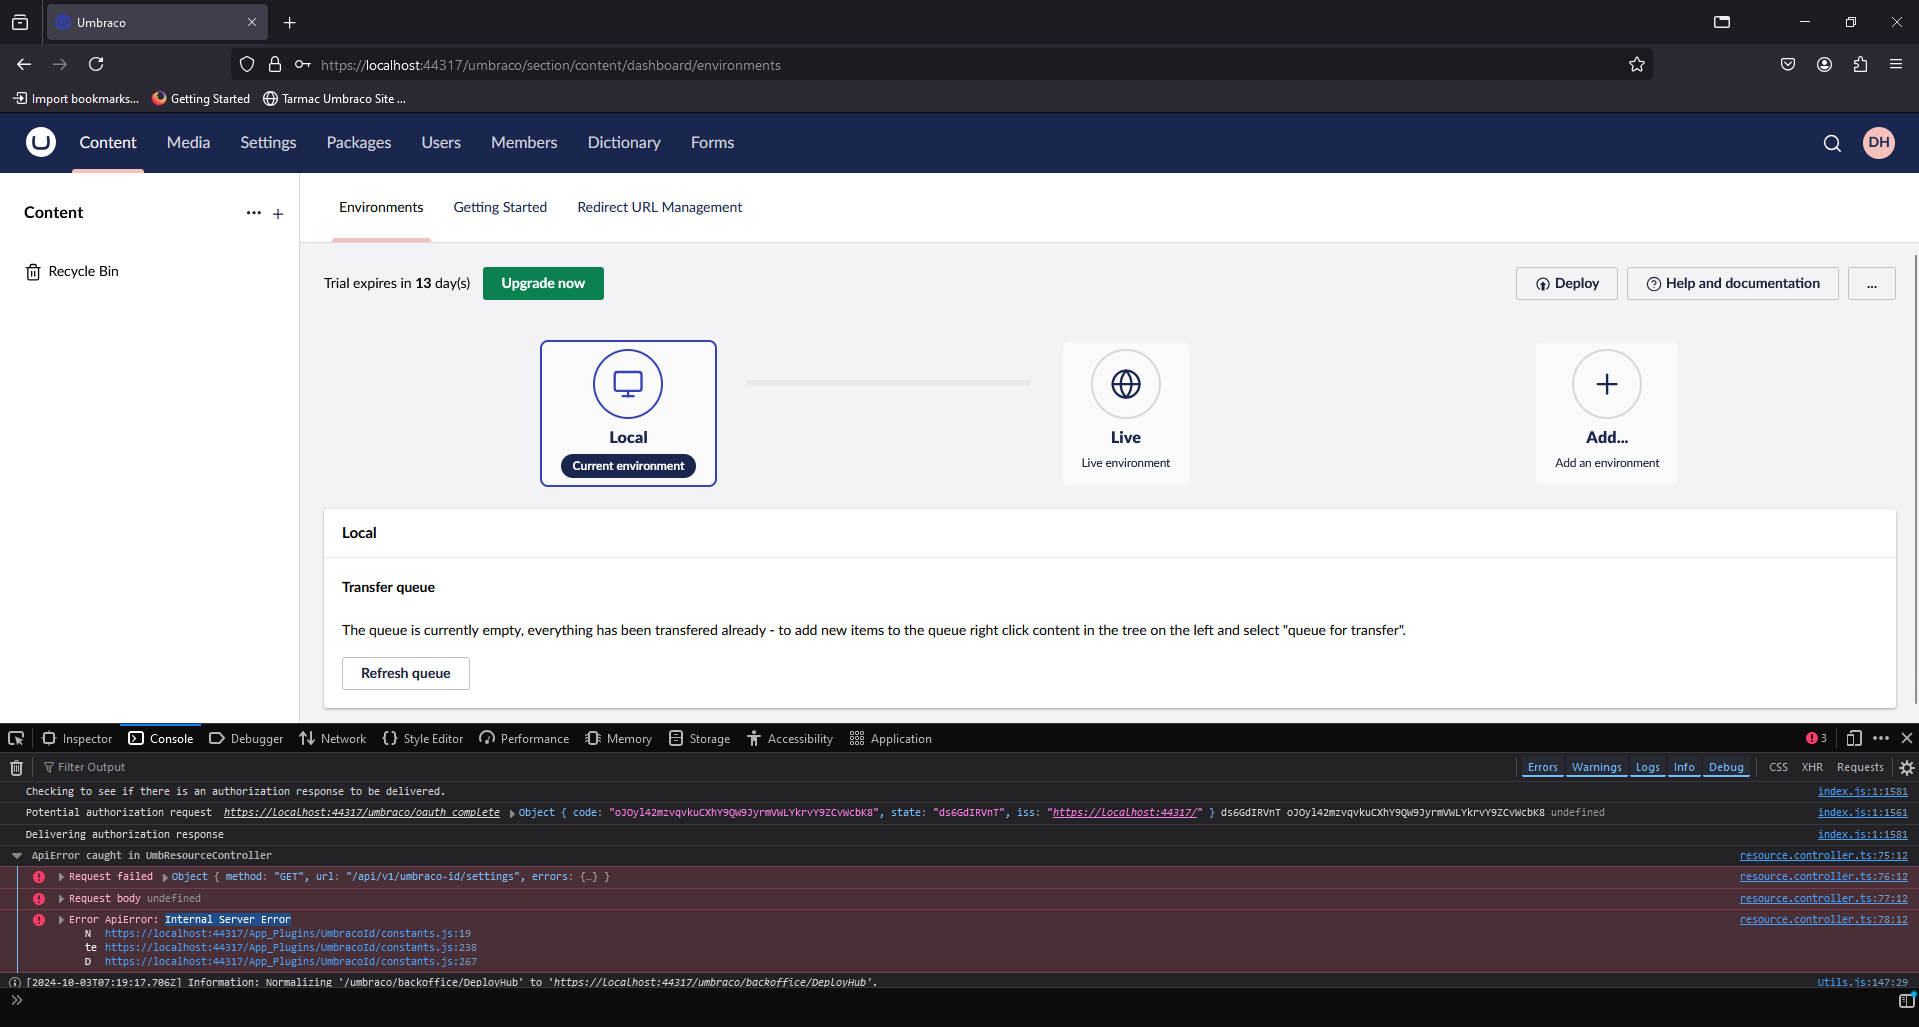Open Firefox application menu hamburger

click(1896, 64)
